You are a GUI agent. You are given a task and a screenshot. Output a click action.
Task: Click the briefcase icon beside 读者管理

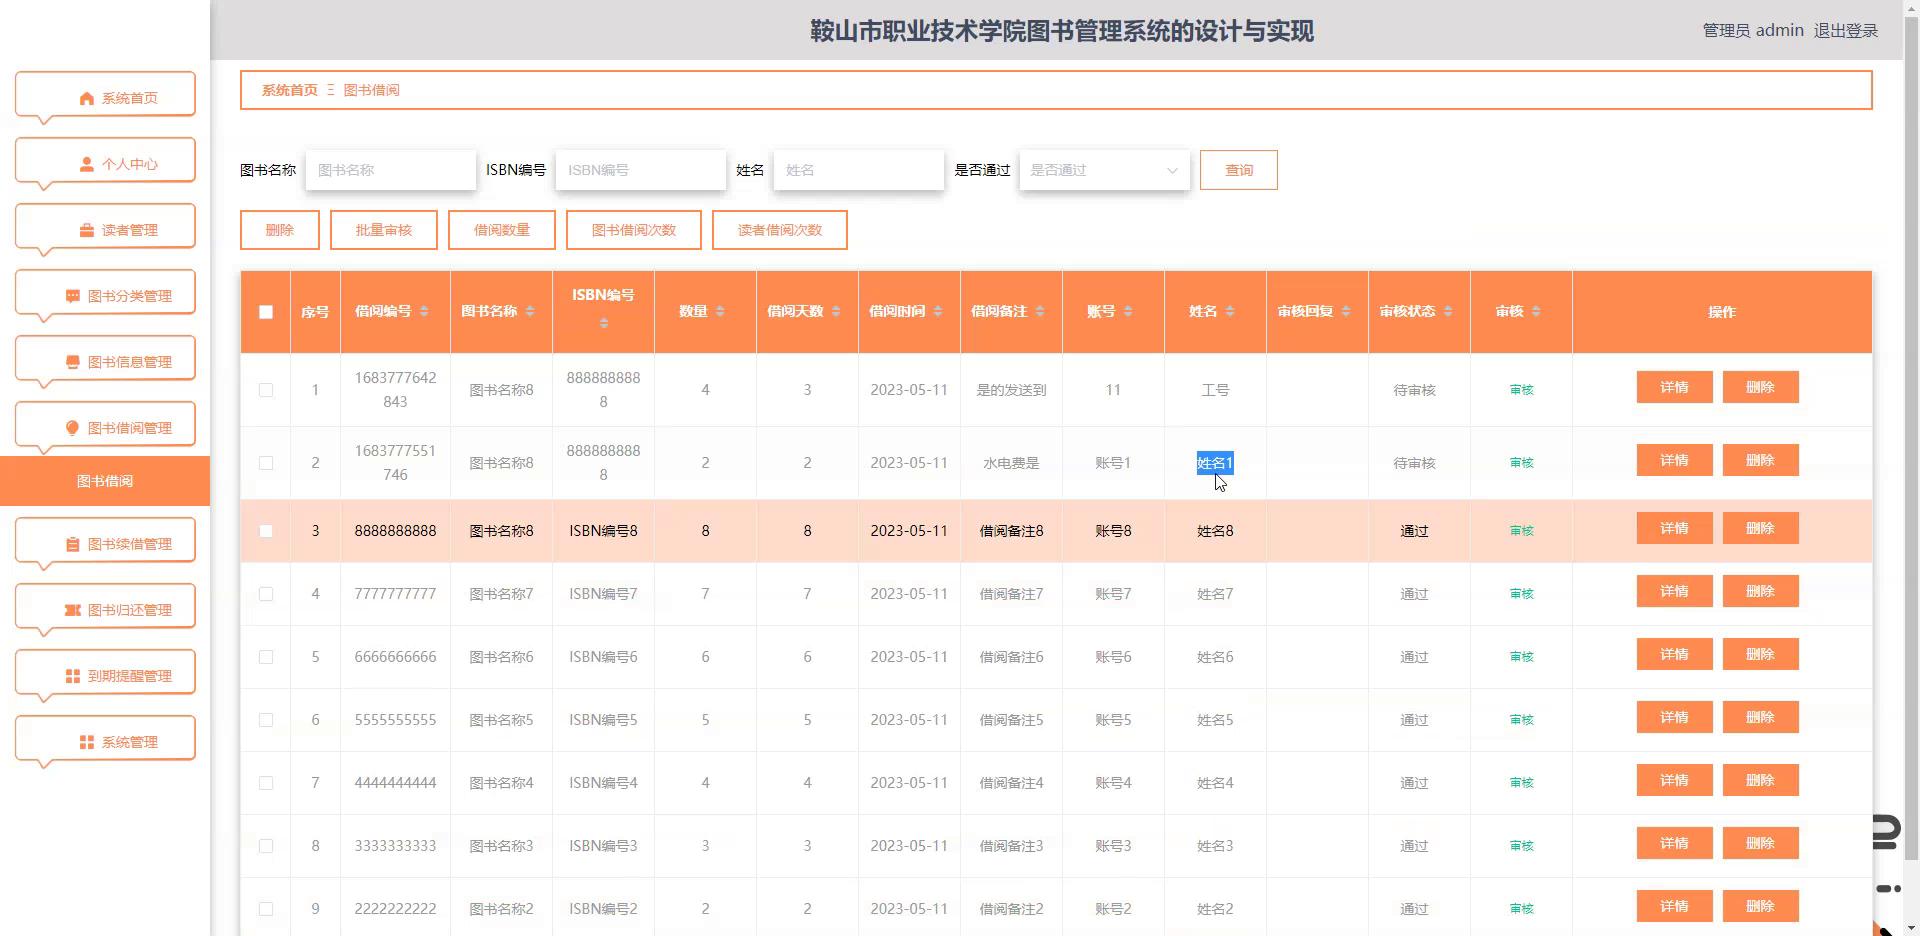coord(86,230)
